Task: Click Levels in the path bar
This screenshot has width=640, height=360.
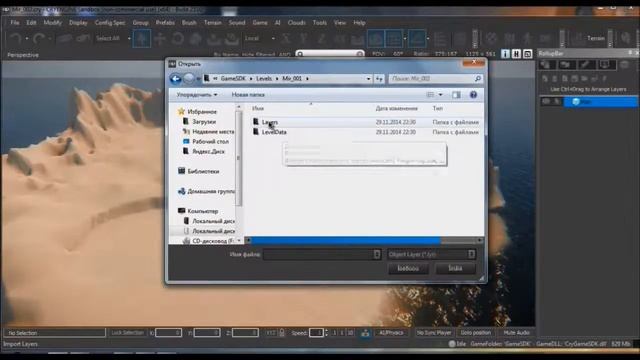Action: (264, 78)
